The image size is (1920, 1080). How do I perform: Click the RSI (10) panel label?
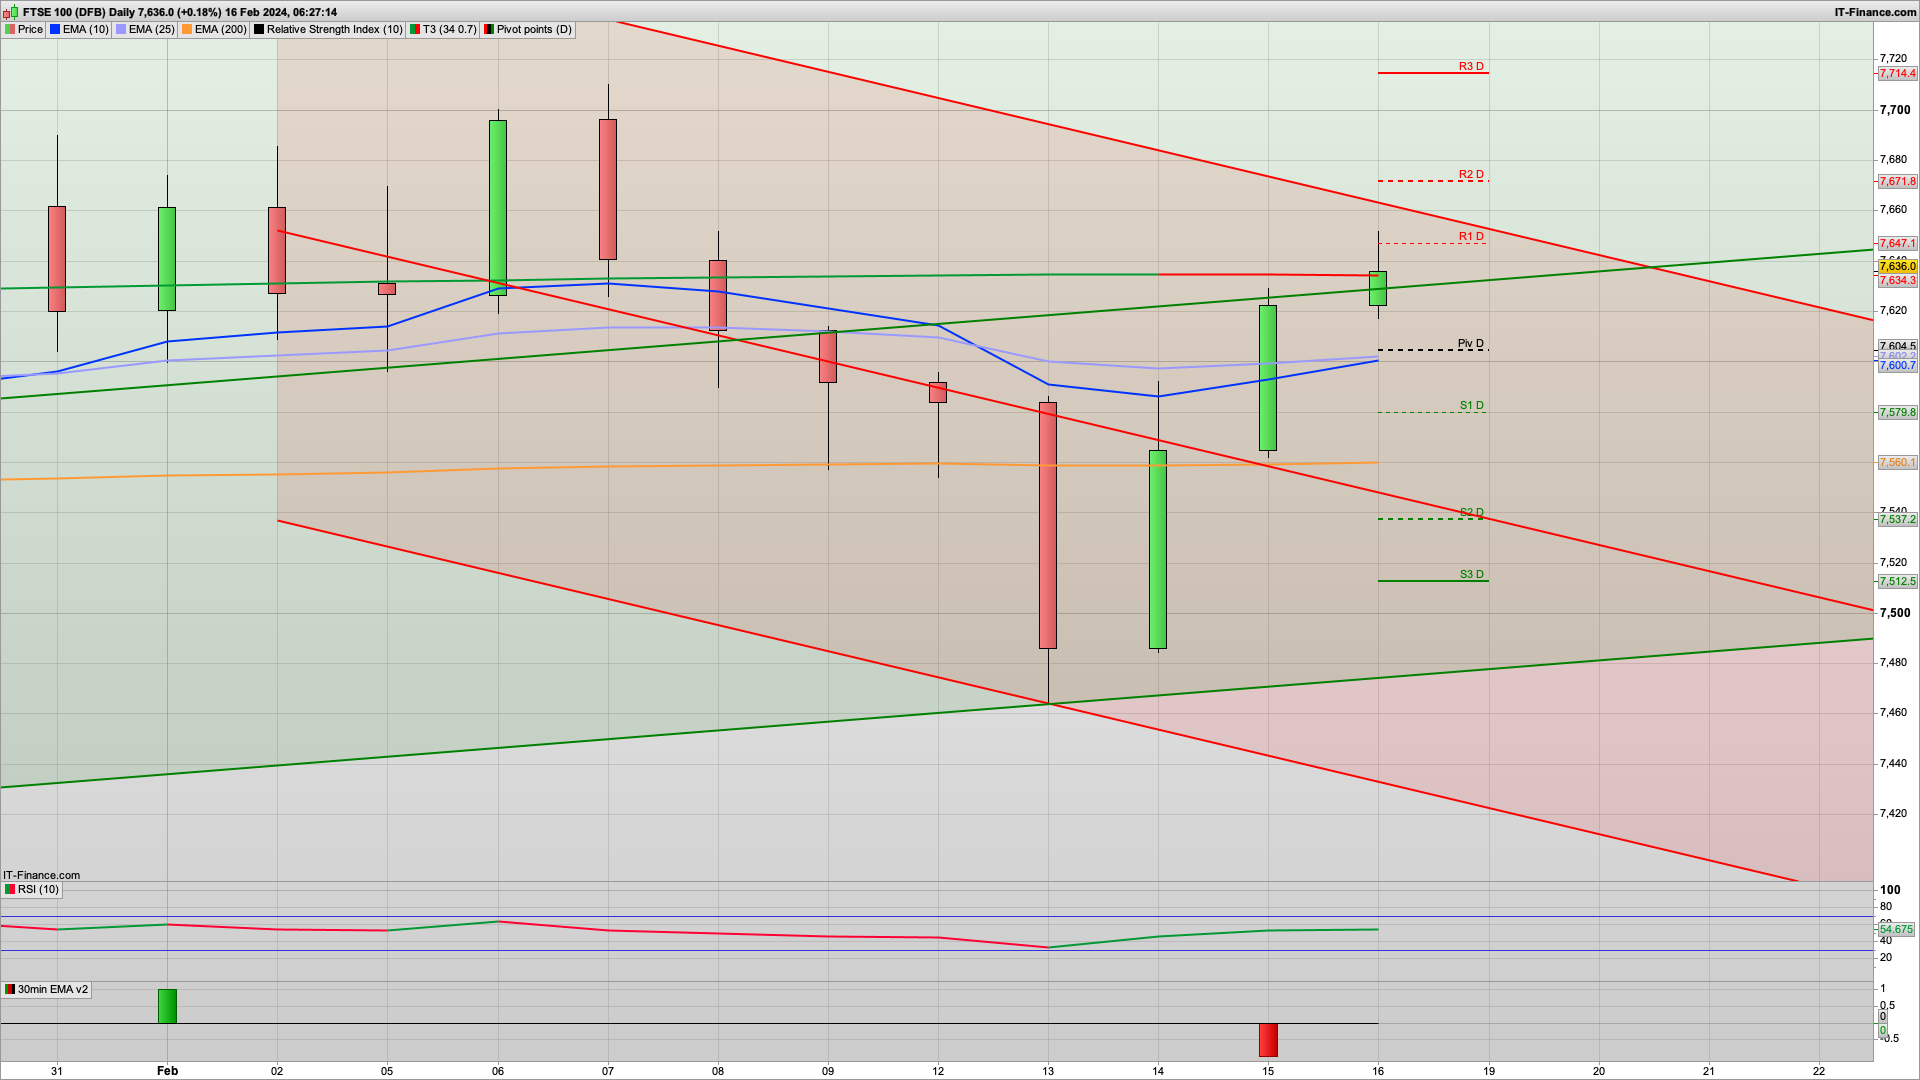(32, 889)
